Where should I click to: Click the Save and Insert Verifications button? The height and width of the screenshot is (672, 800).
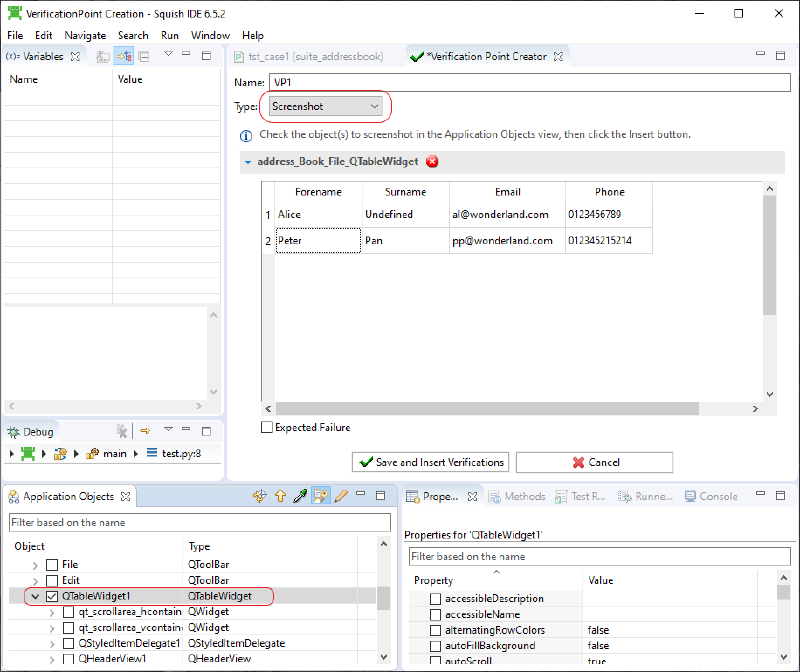pos(430,462)
